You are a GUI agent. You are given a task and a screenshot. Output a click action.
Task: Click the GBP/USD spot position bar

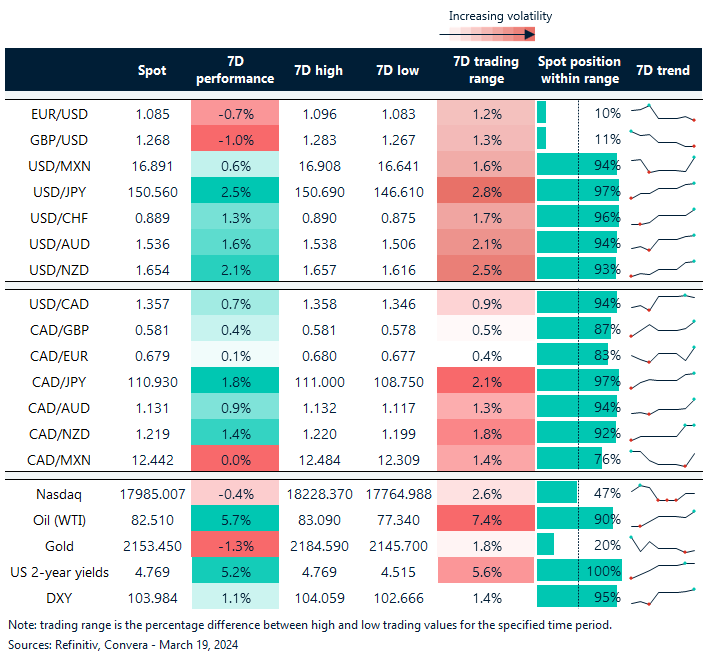(x=542, y=139)
